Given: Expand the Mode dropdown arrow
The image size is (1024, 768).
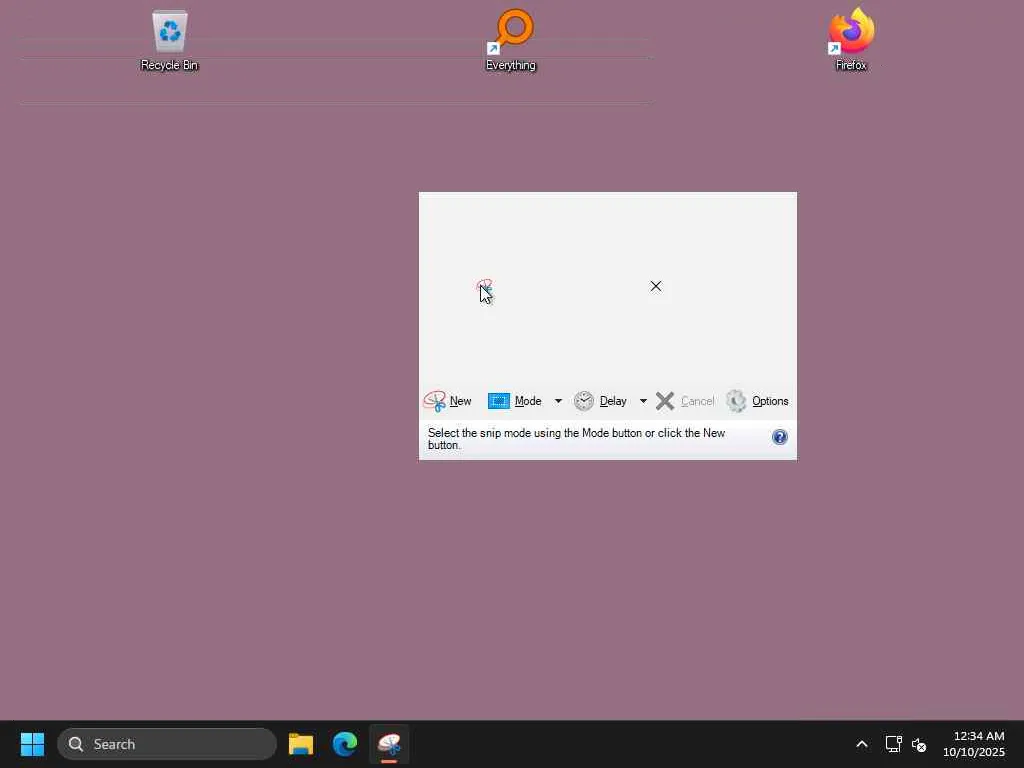Looking at the screenshot, I should 558,401.
